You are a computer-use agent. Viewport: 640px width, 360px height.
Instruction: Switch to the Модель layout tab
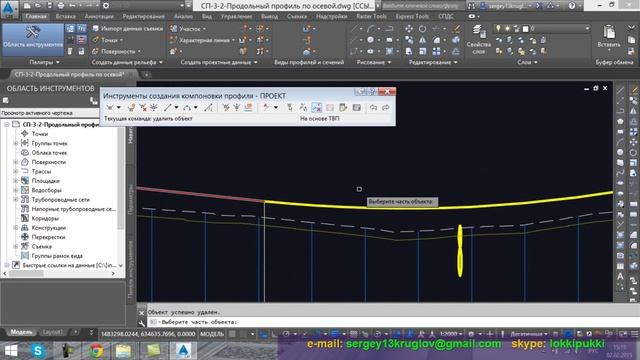[x=21, y=332]
